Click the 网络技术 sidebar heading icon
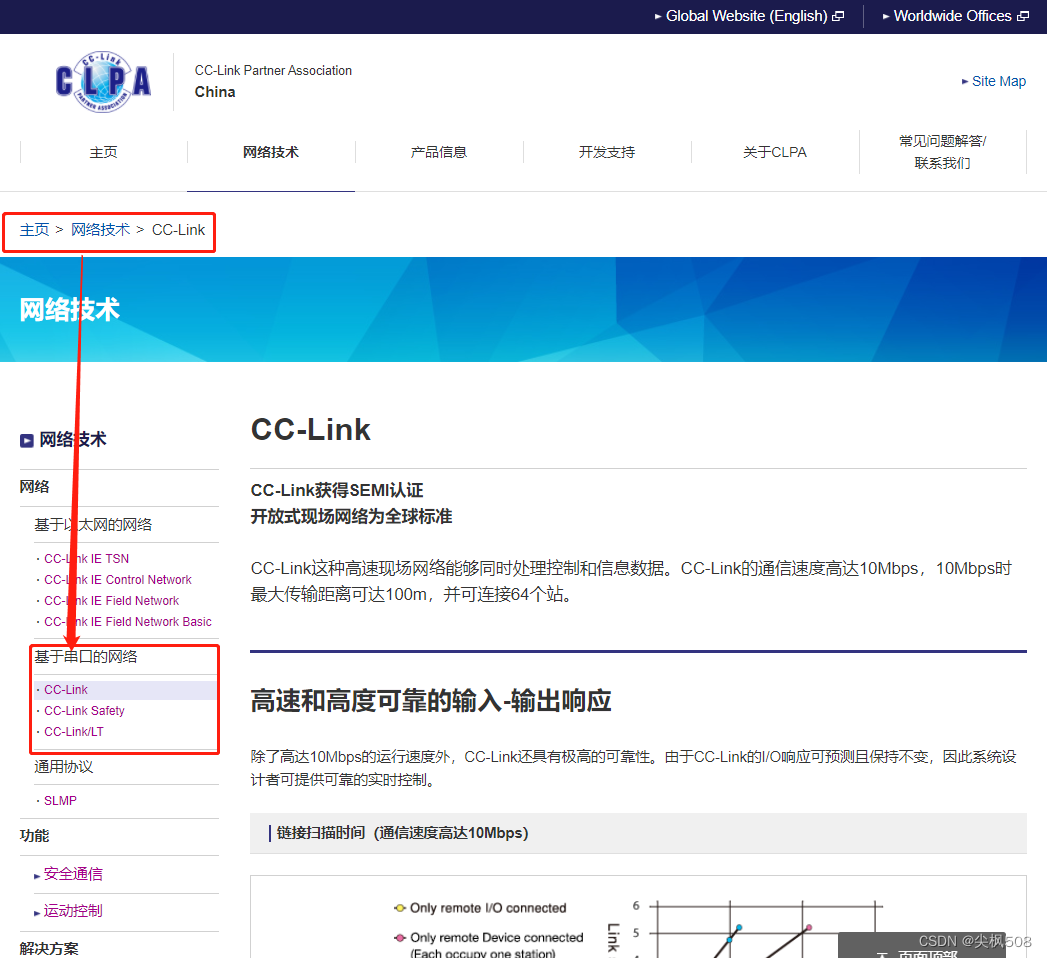This screenshot has width=1047, height=958. 27,441
